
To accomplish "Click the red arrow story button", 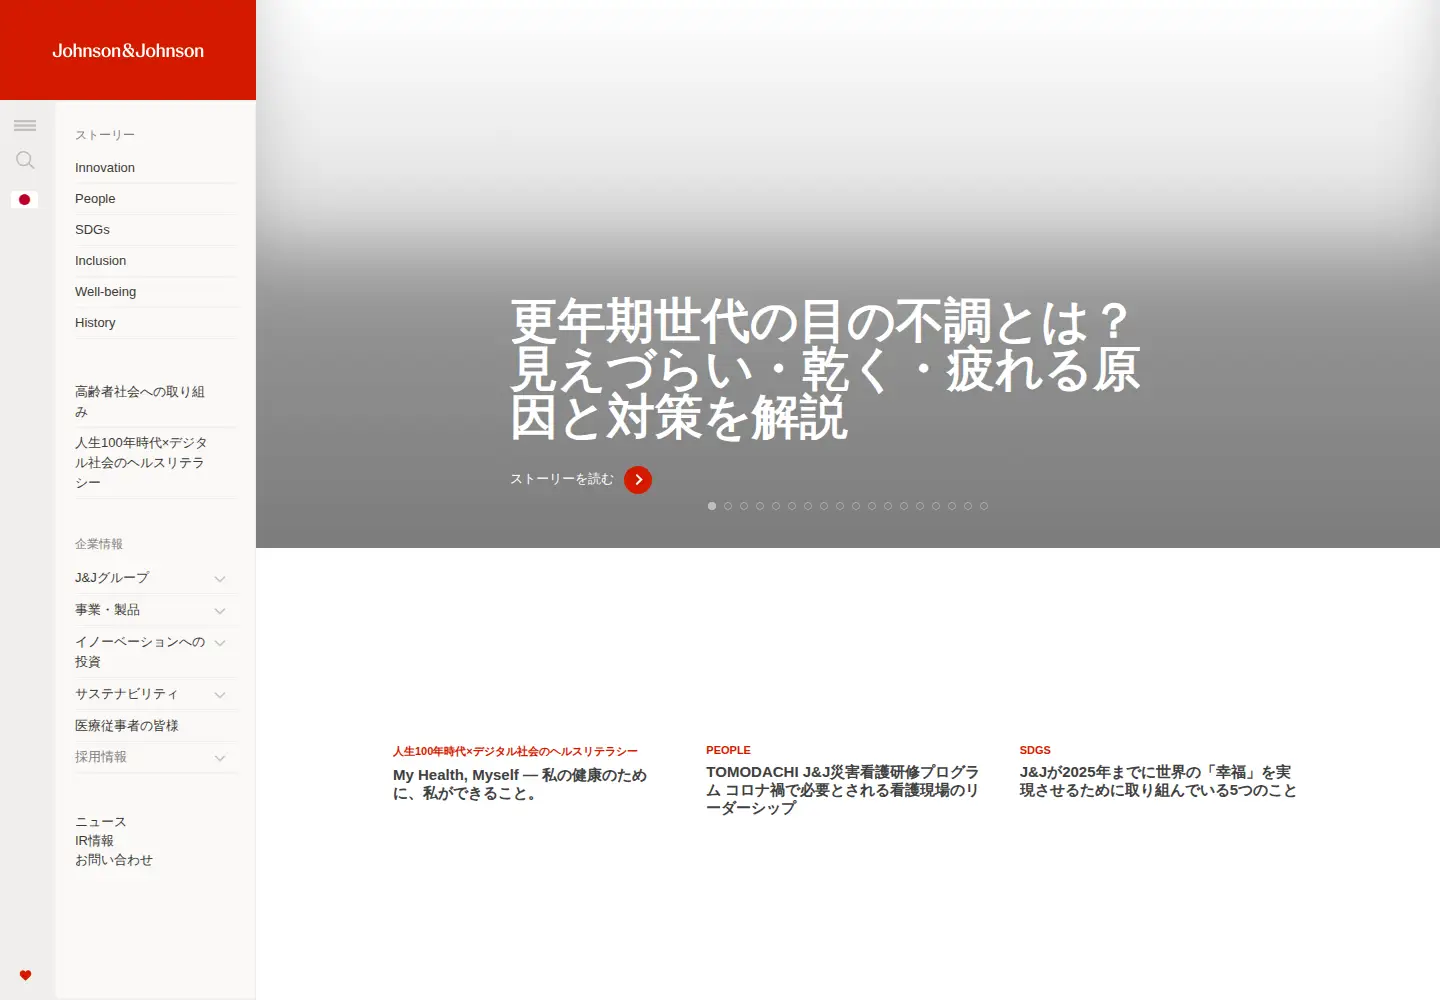I will [638, 480].
